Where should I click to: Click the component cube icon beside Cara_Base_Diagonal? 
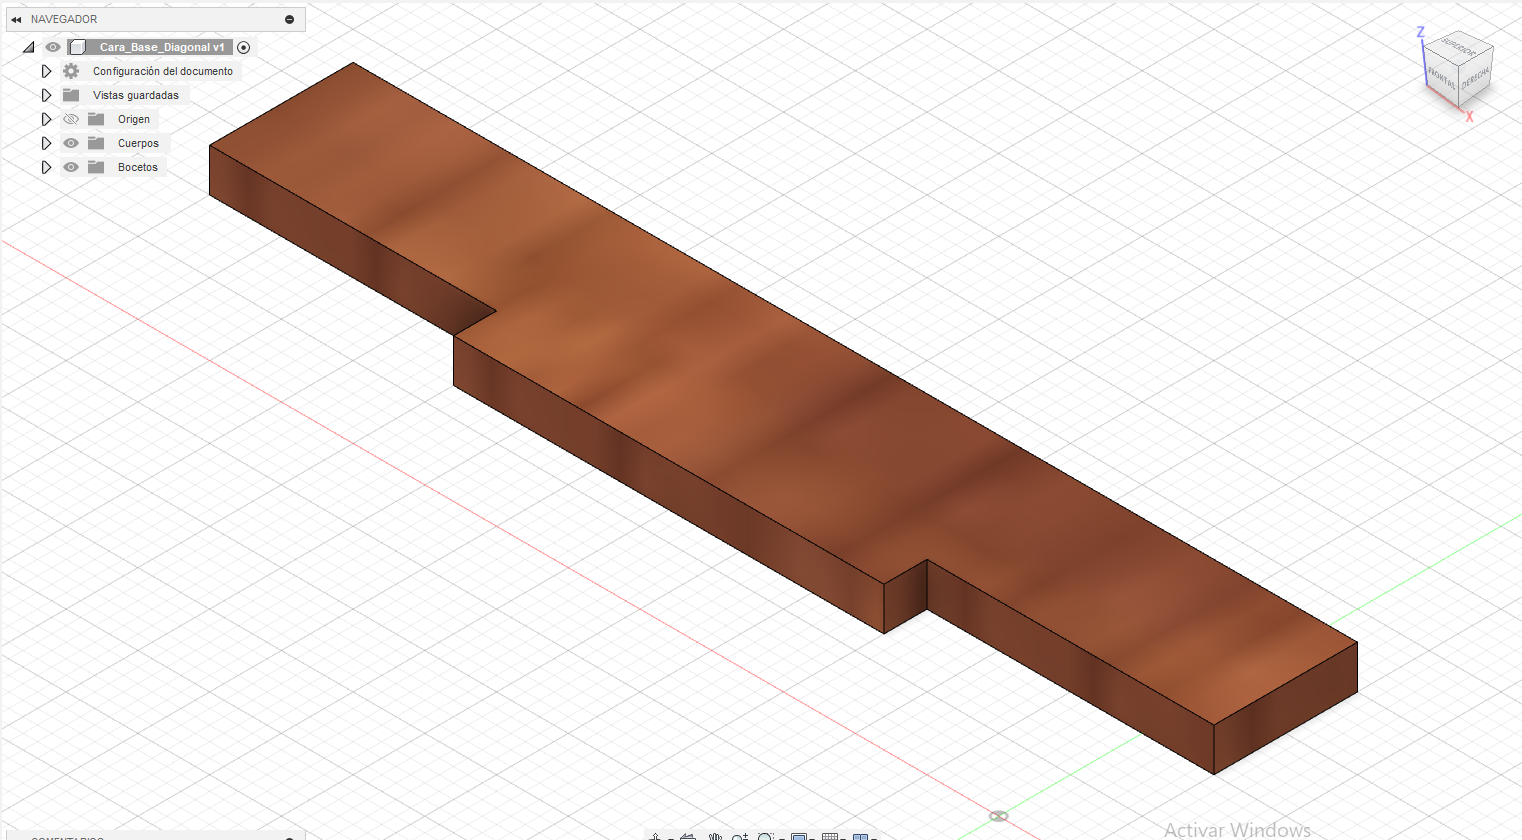pos(78,47)
